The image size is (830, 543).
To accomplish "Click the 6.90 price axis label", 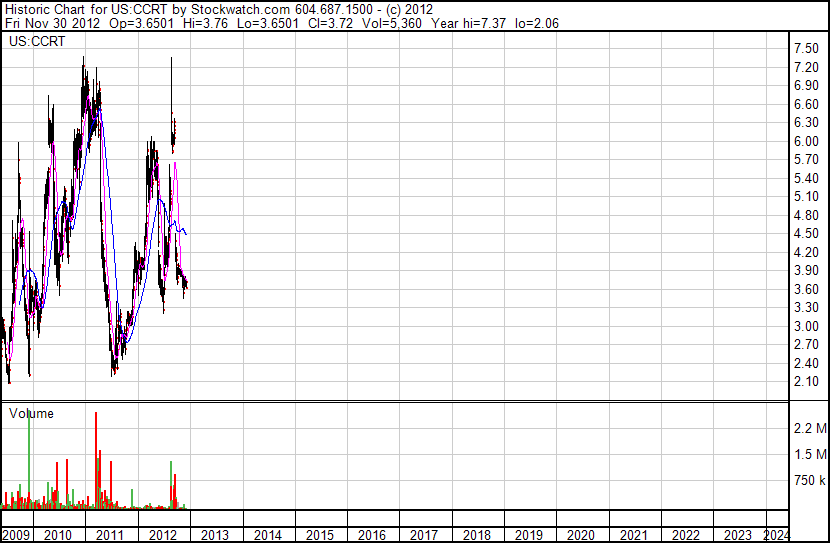I will pyautogui.click(x=806, y=86).
